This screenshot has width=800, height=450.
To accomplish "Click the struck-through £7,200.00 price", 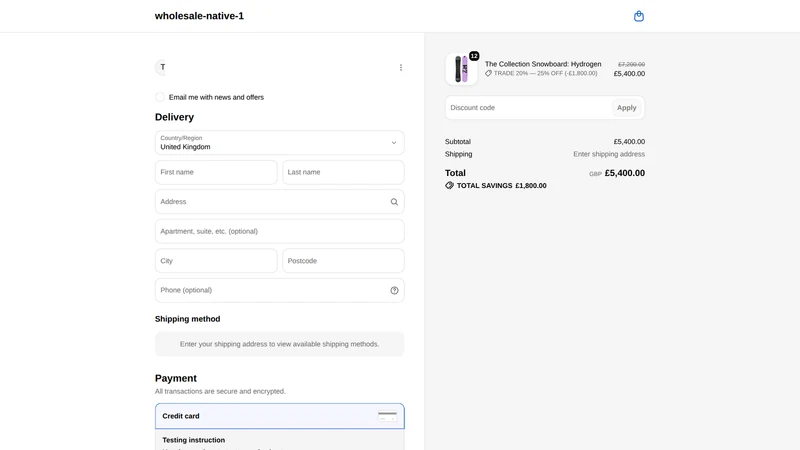I will tap(631, 64).
